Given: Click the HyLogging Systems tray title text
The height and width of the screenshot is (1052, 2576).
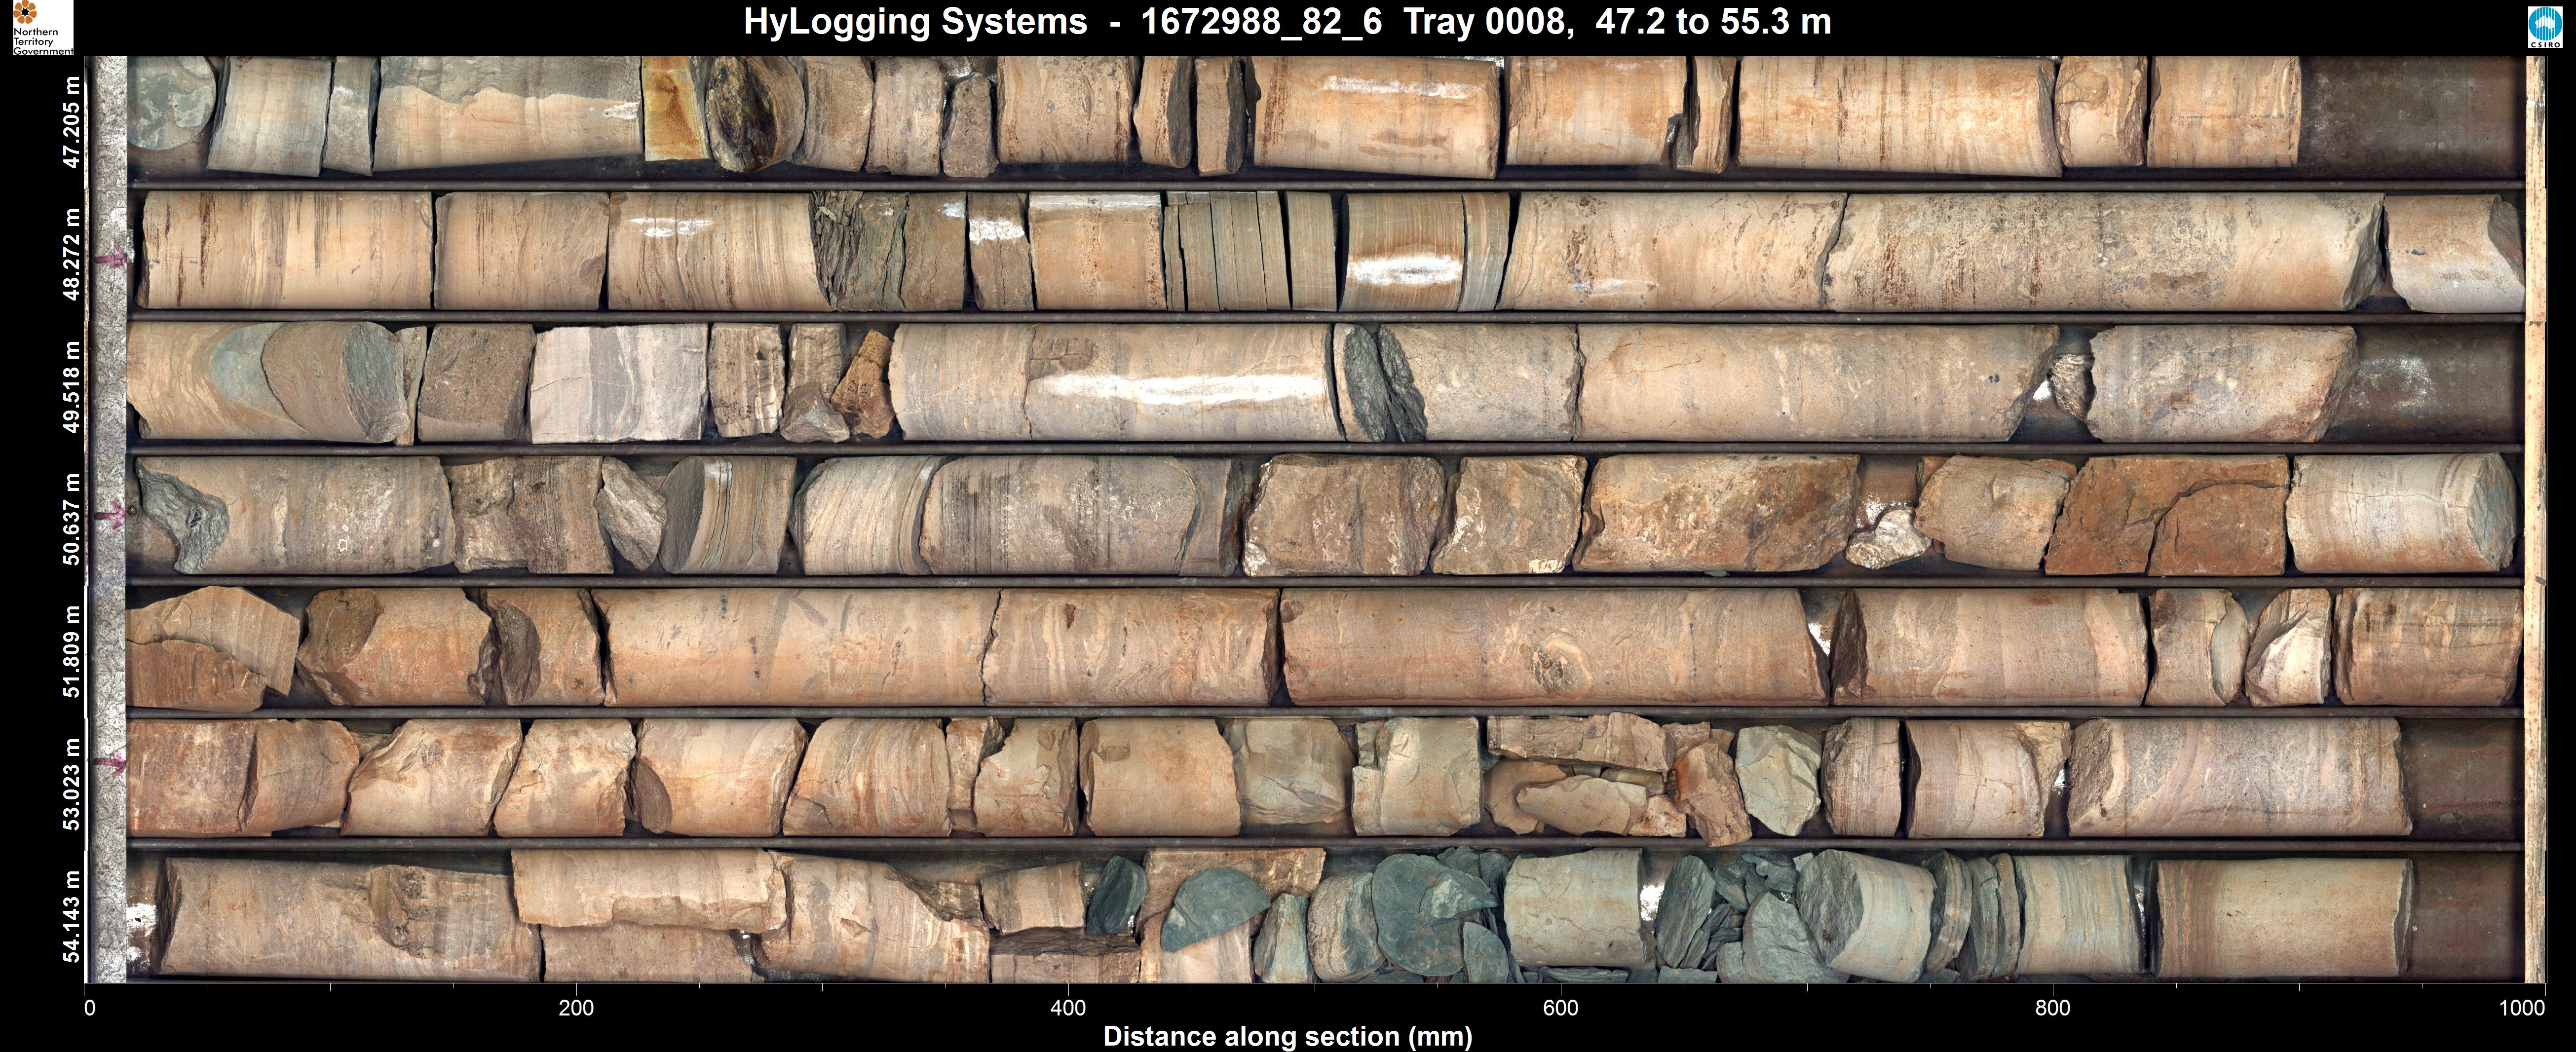Looking at the screenshot, I should coord(1287,22).
